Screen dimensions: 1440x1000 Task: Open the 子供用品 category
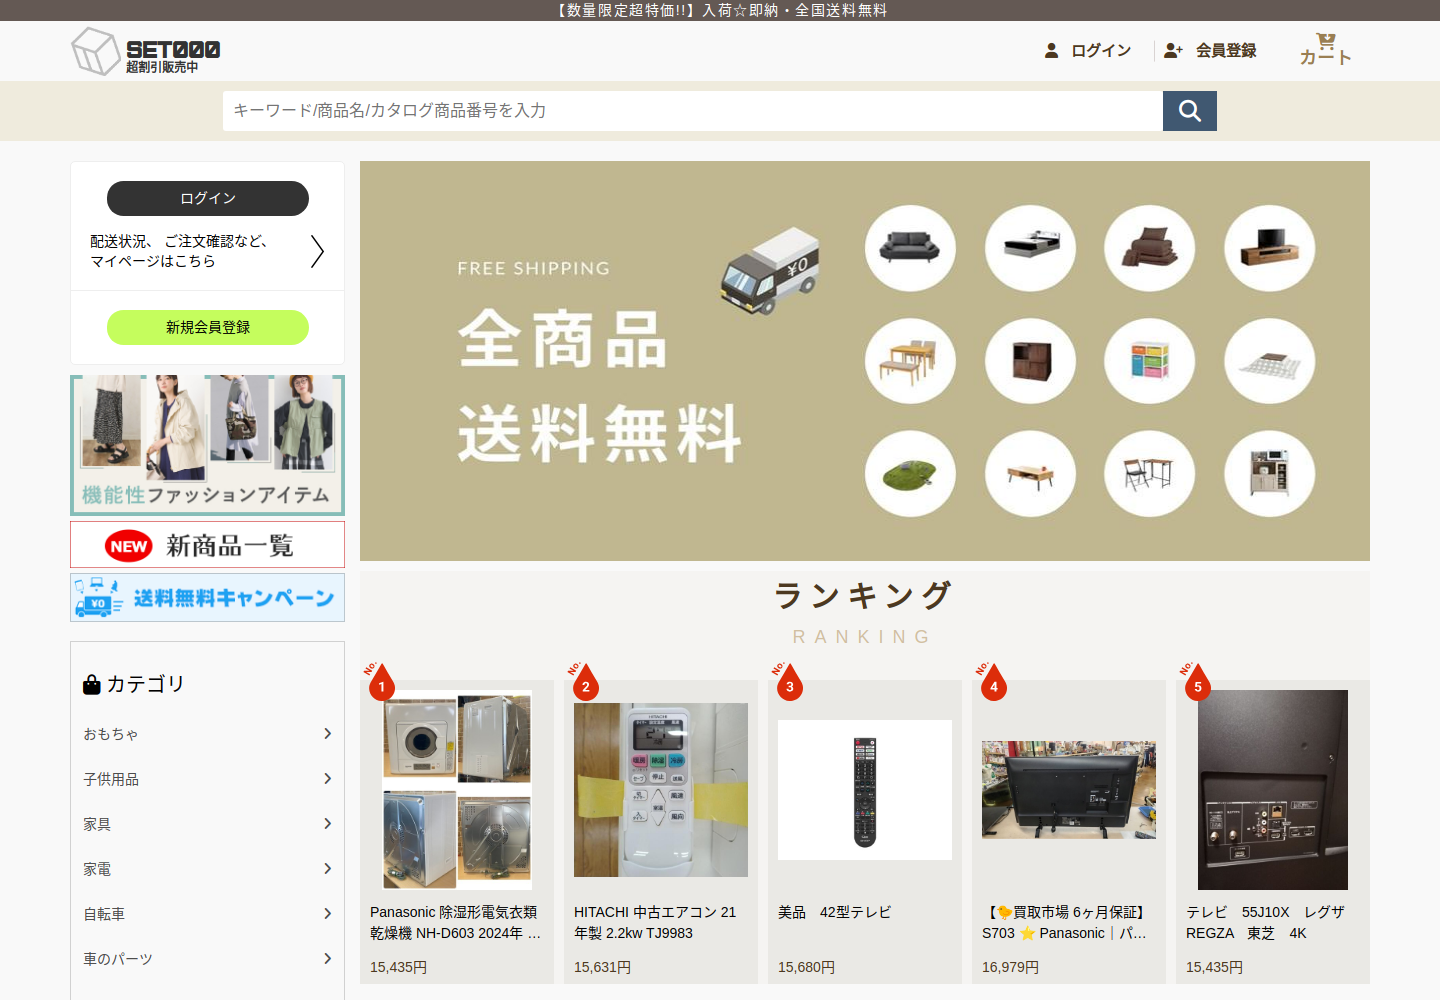coord(207,779)
